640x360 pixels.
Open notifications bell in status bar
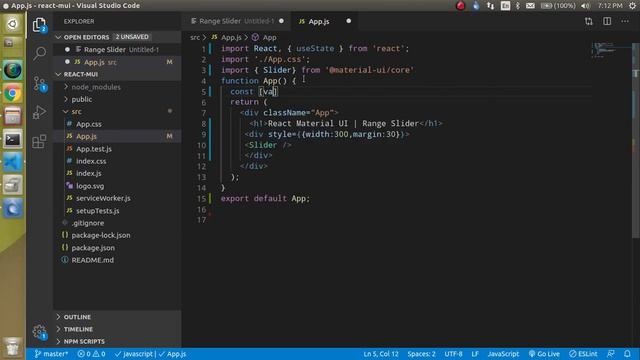coord(627,354)
